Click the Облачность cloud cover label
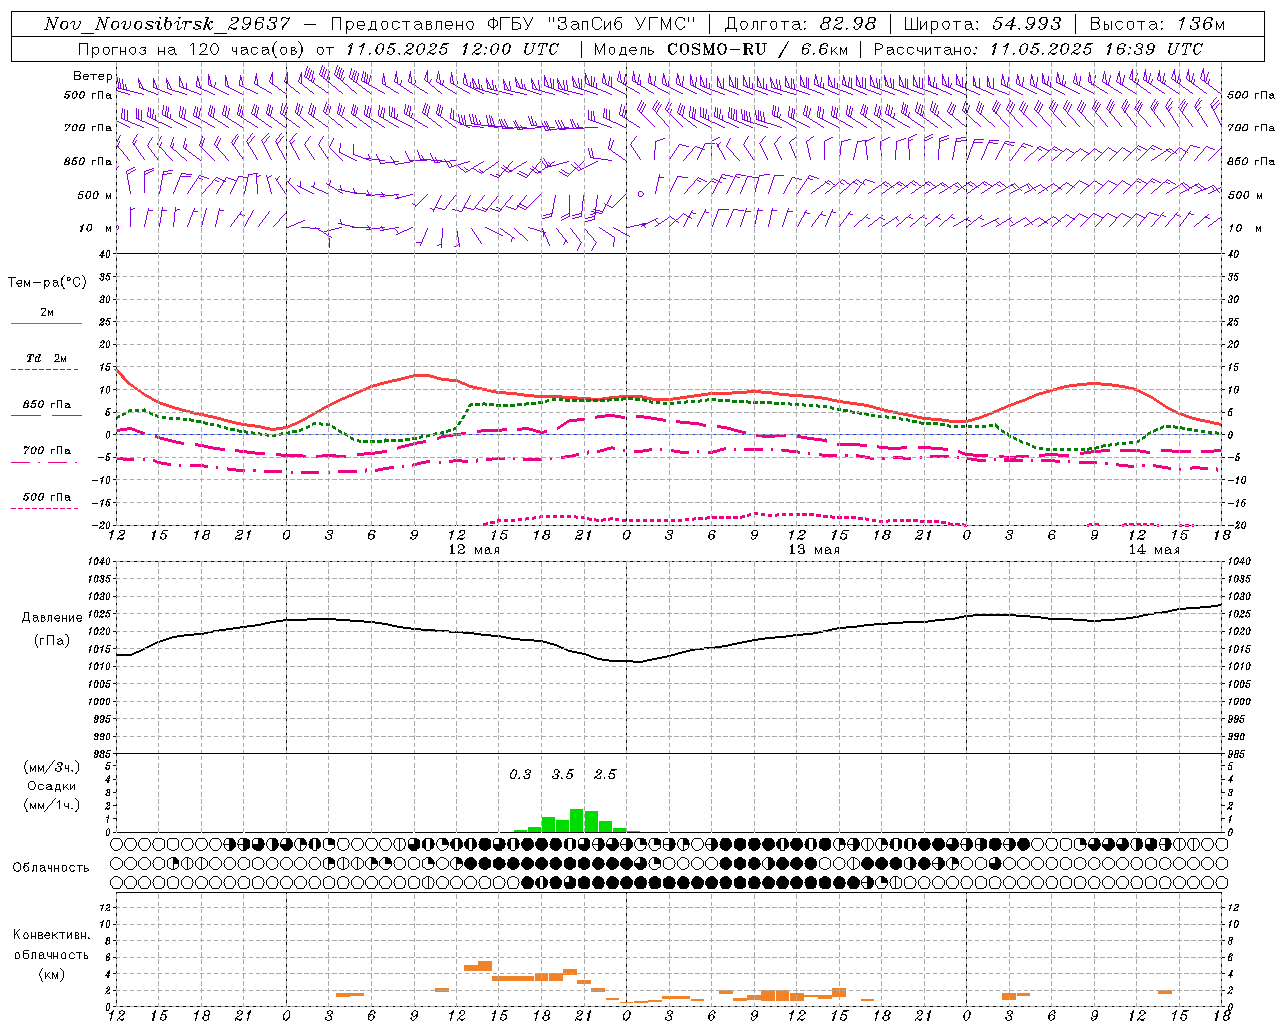Viewport: 1280px width, 1024px height. coord(51,867)
